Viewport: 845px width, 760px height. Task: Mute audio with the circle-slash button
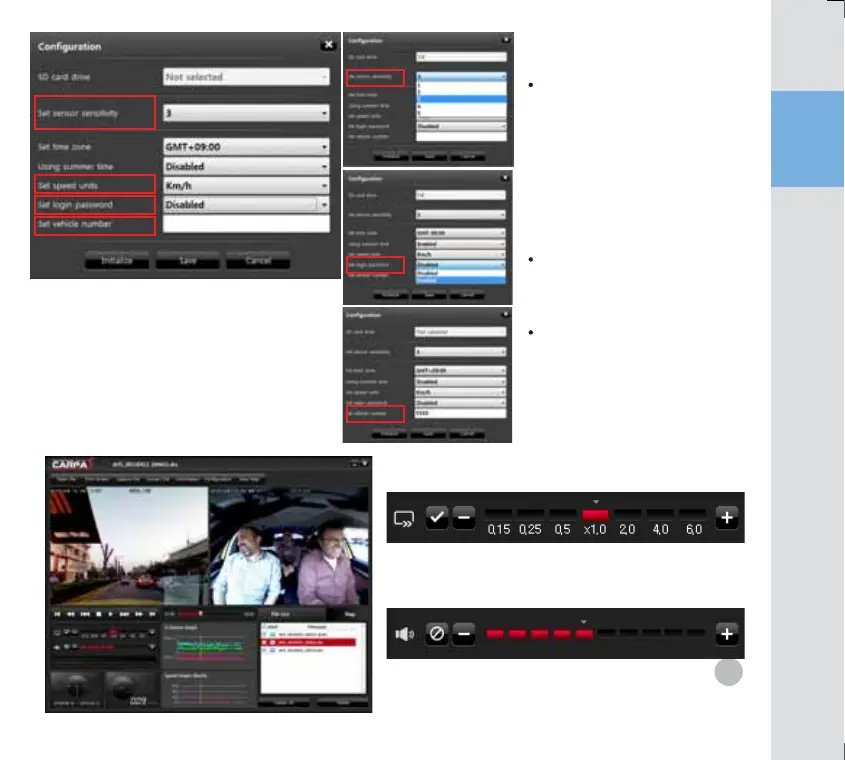(x=437, y=633)
